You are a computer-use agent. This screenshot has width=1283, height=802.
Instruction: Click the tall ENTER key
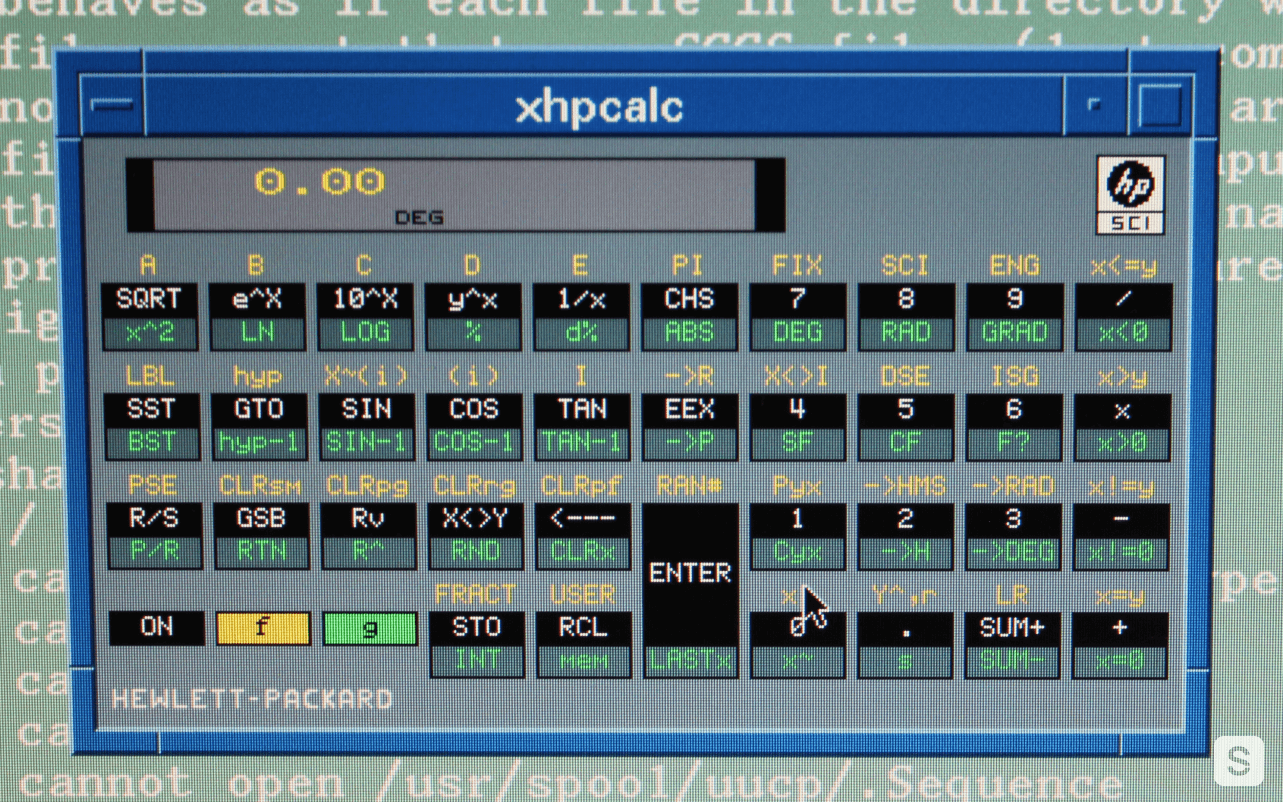pyautogui.click(x=691, y=590)
